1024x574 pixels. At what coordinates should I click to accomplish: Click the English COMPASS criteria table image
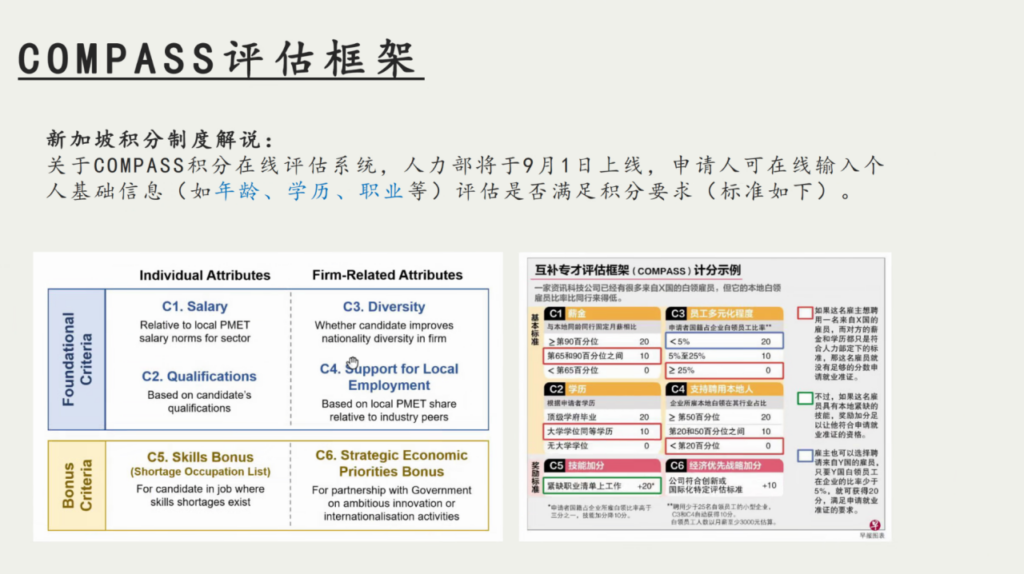[268, 396]
